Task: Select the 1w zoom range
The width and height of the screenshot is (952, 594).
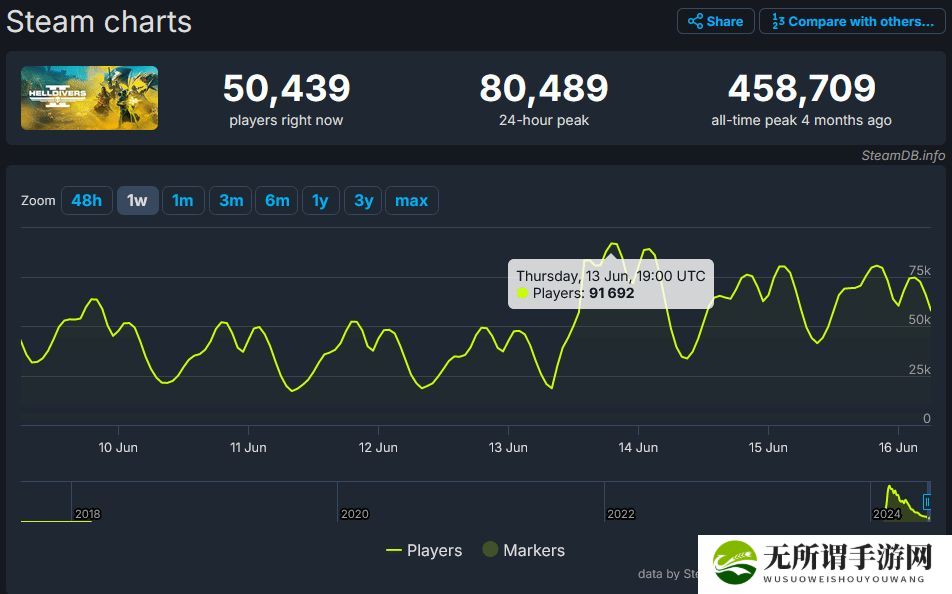Action: click(x=137, y=200)
